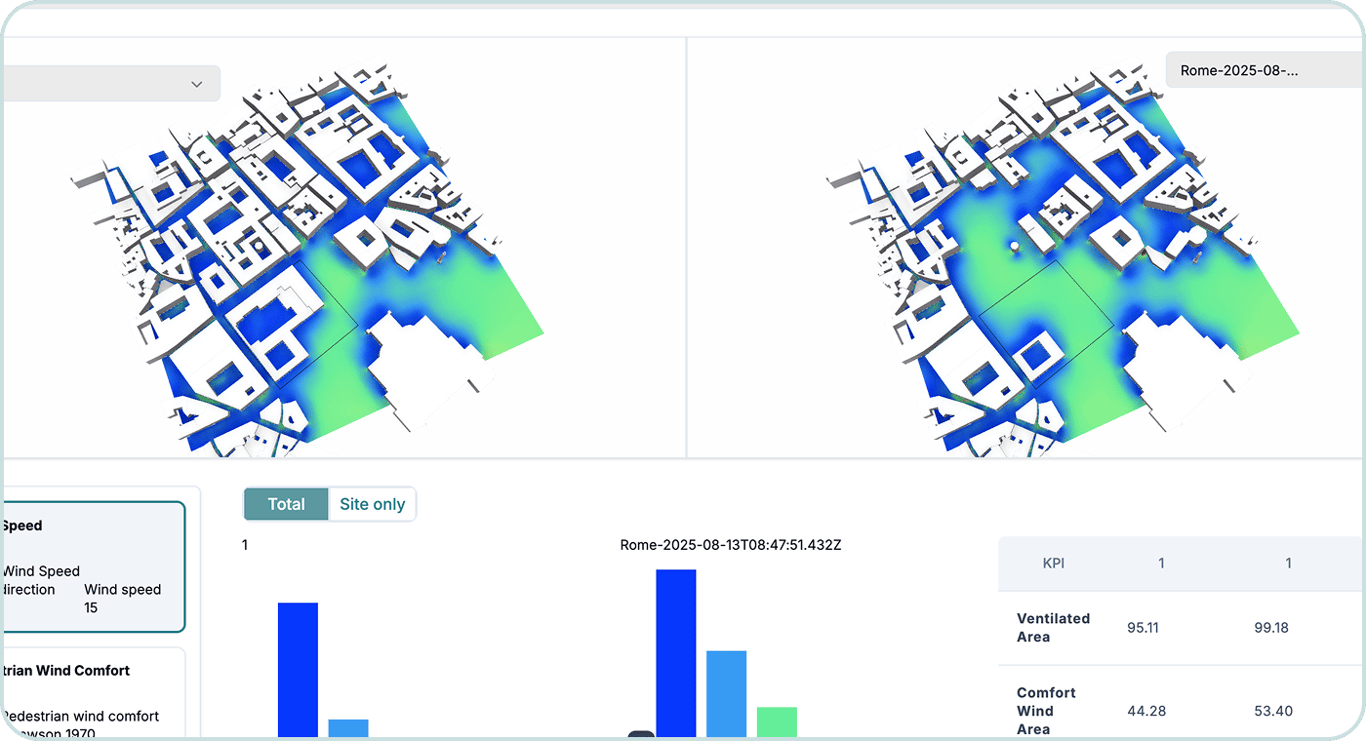
Task: Click the 'Wind speed 15' parameter text
Action: 121,598
